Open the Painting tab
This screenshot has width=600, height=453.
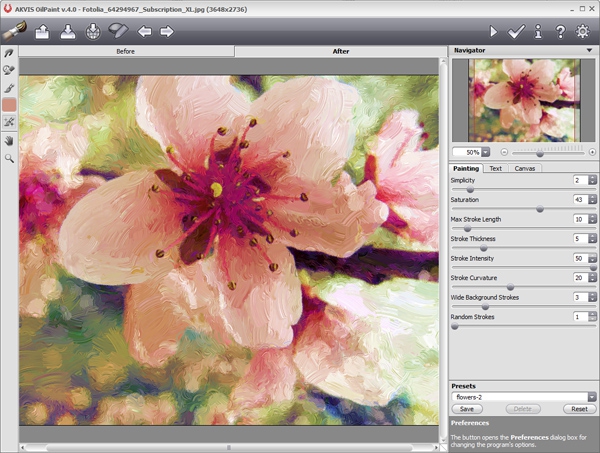466,168
